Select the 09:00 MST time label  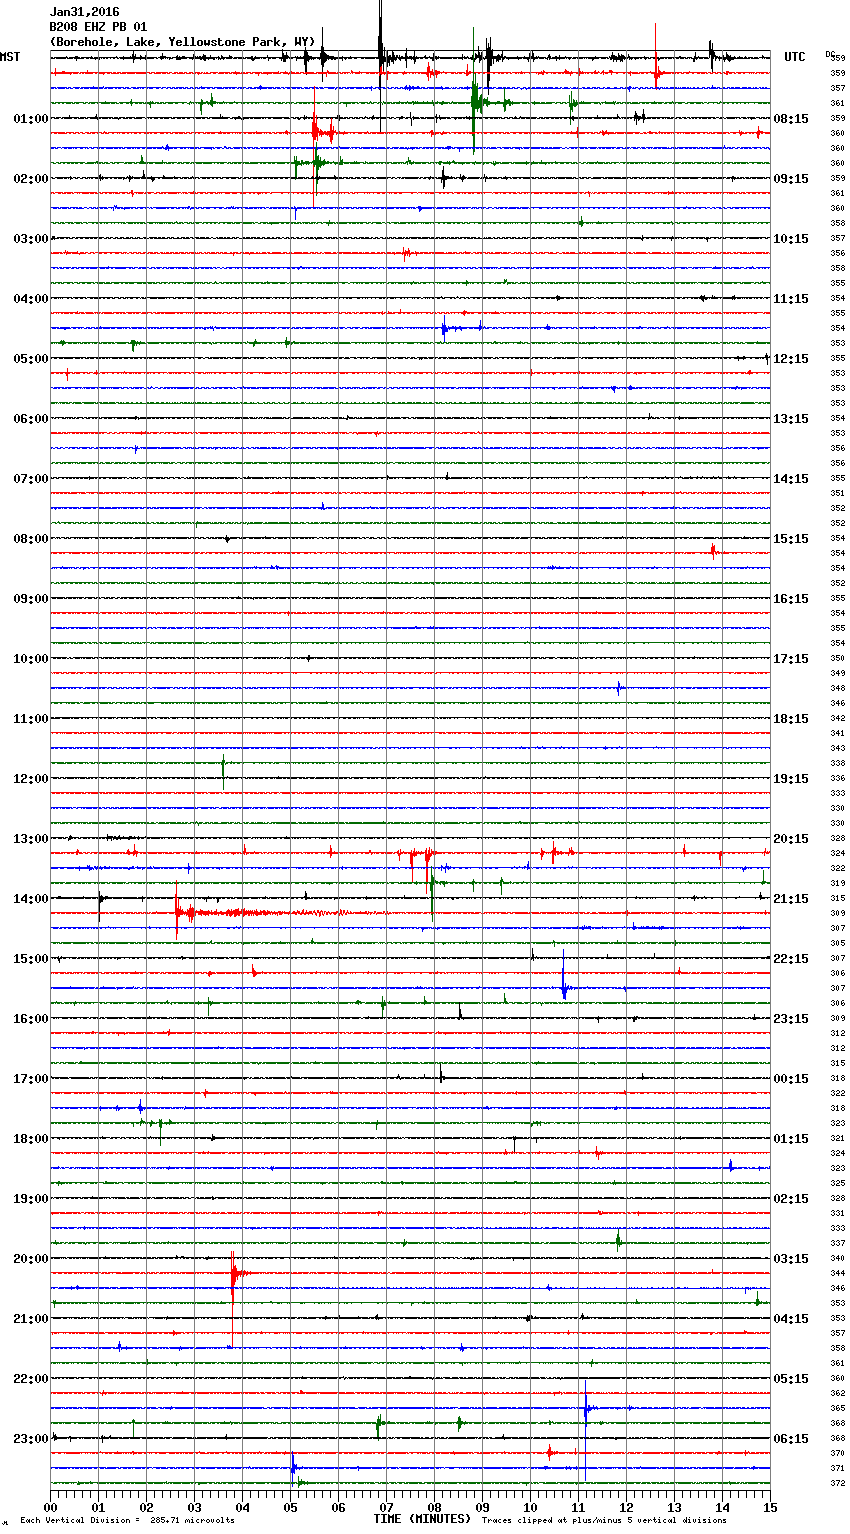pyautogui.click(x=31, y=599)
